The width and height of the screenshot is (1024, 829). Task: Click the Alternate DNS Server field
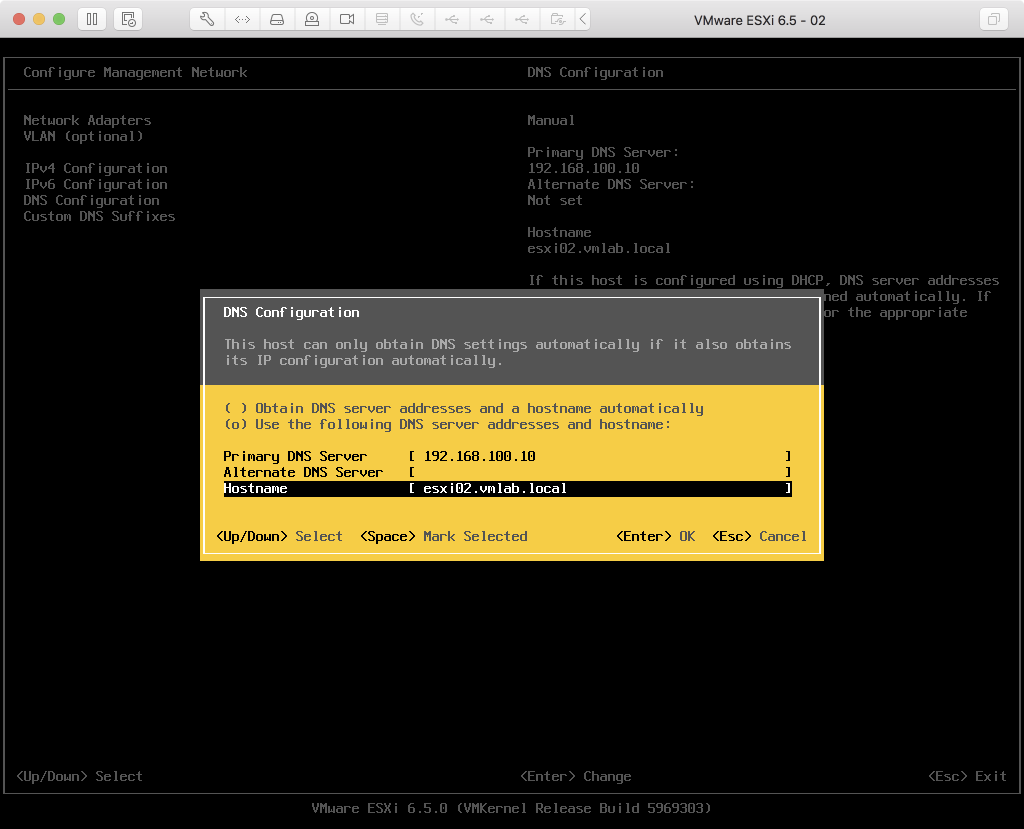pyautogui.click(x=600, y=472)
